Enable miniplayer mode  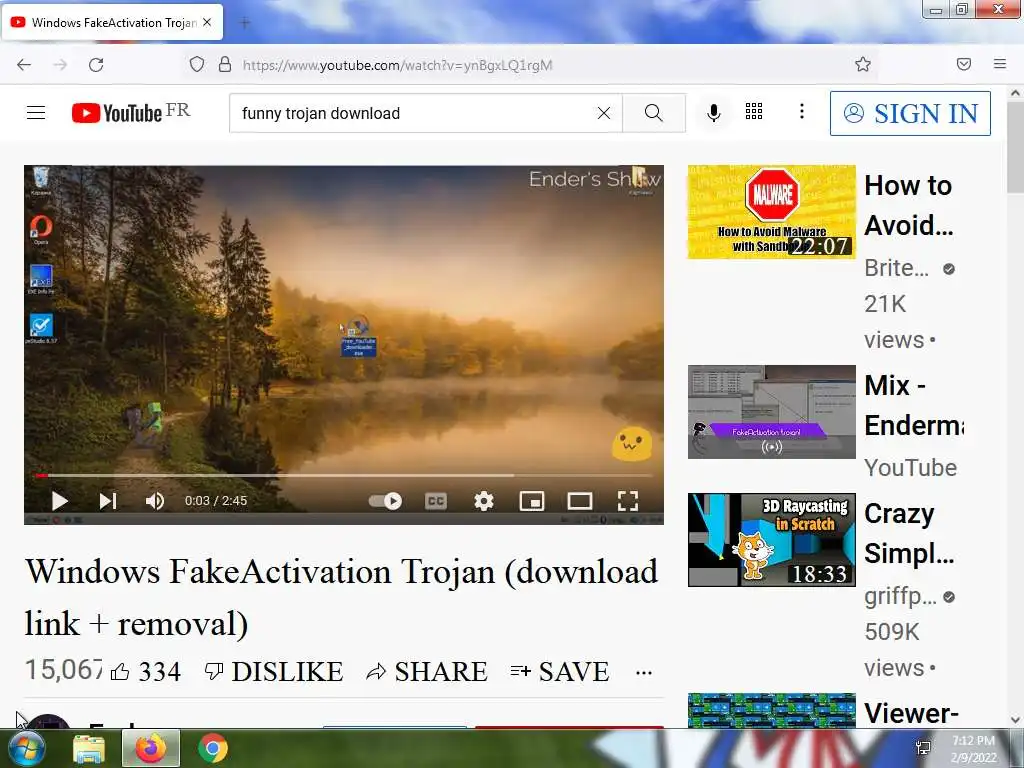coord(532,501)
